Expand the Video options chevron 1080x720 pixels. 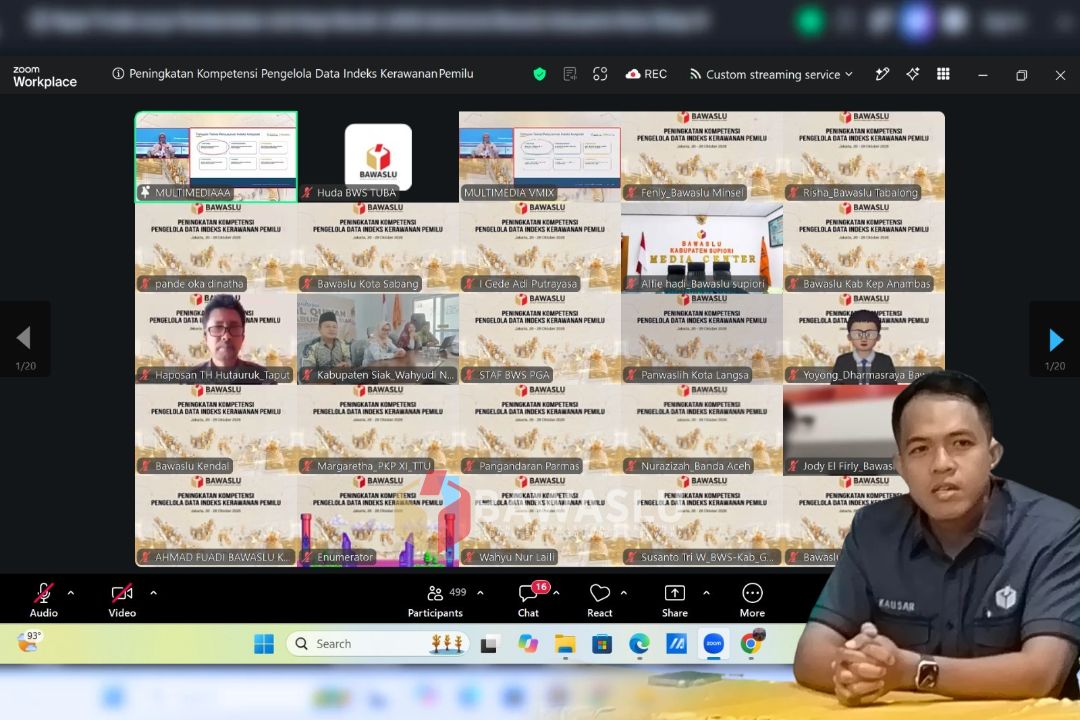tap(153, 593)
